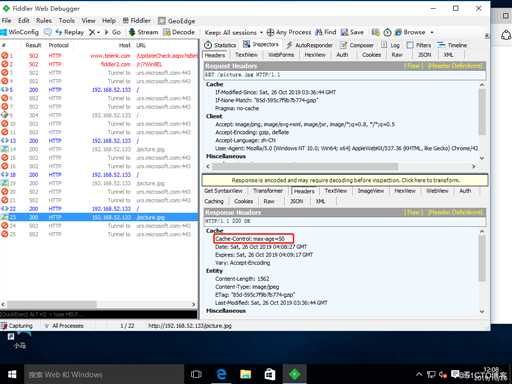Switch to the Composer tab
The width and height of the screenshot is (512, 384).
tap(357, 45)
